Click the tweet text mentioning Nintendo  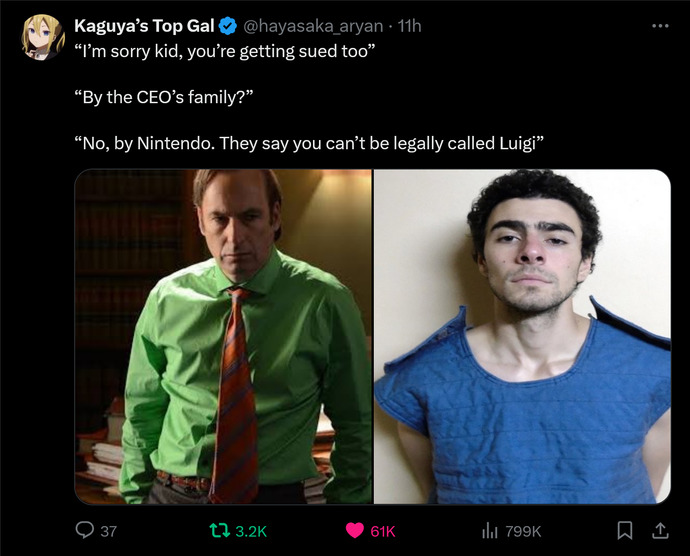point(309,144)
